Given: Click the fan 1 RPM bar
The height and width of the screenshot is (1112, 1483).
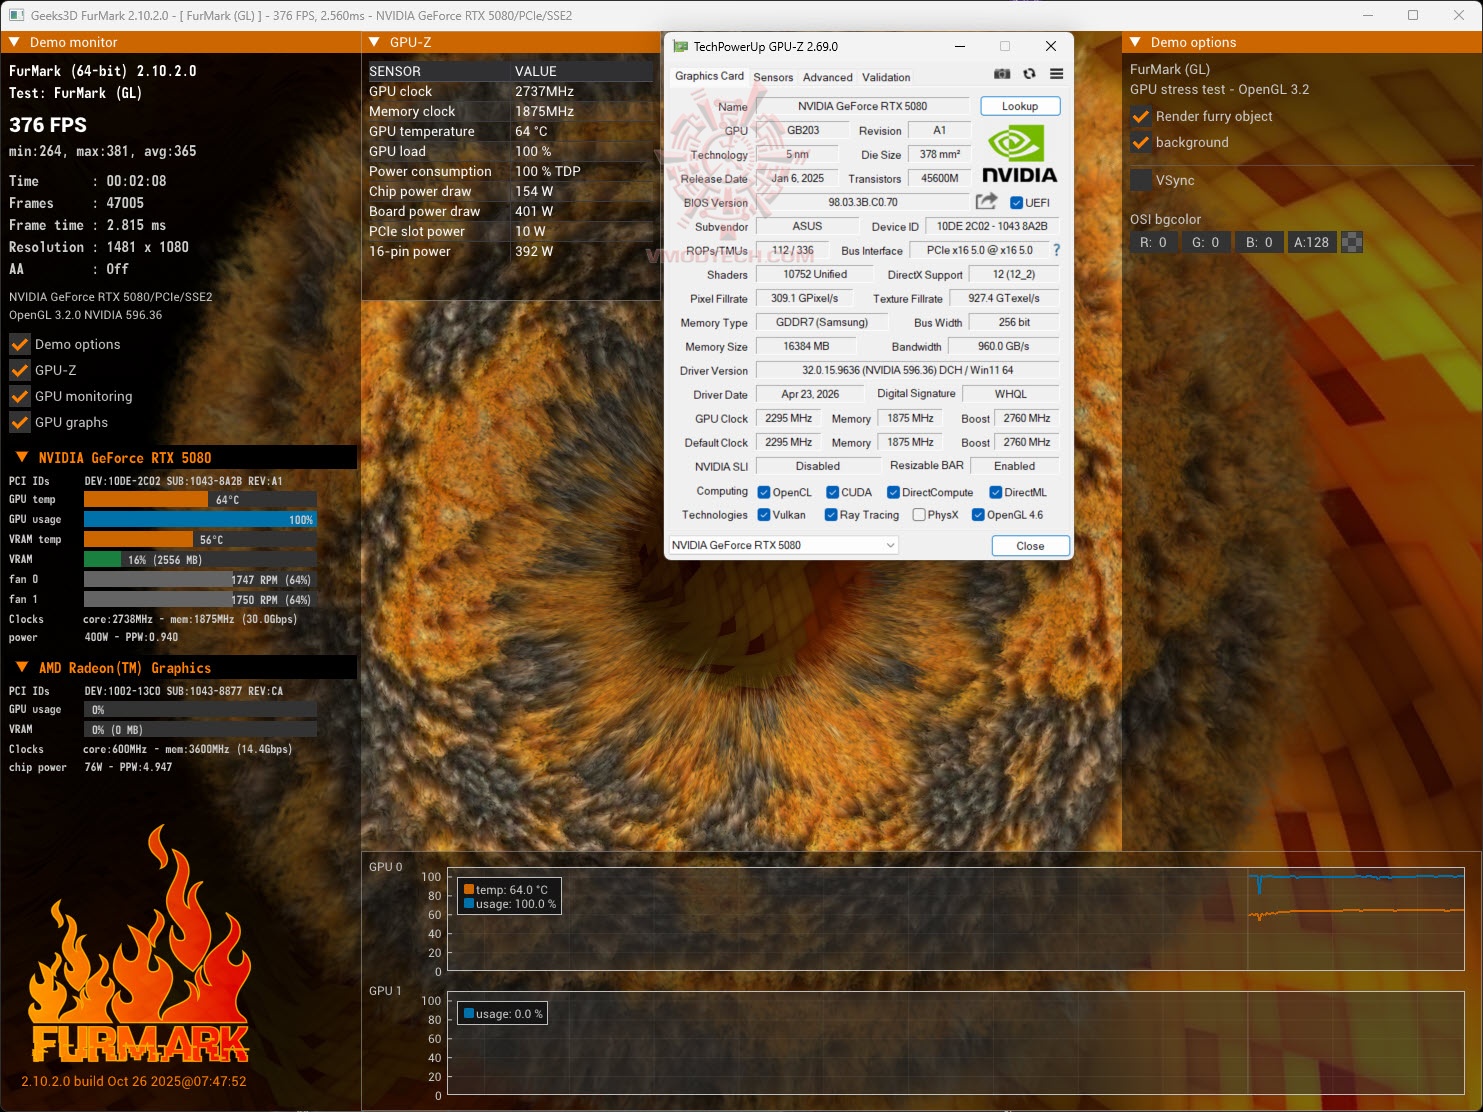Looking at the screenshot, I should pos(200,599).
